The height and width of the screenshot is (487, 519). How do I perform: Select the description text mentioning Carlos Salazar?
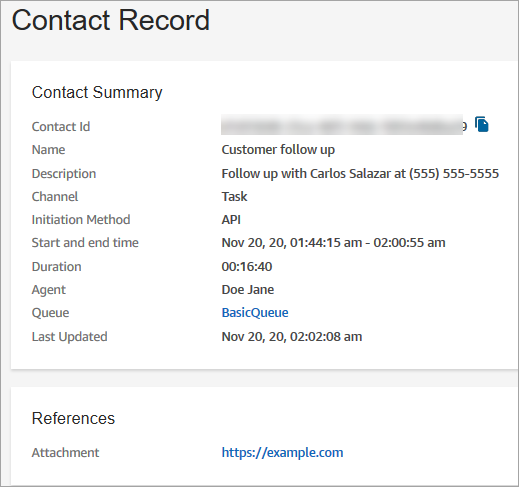(x=360, y=174)
